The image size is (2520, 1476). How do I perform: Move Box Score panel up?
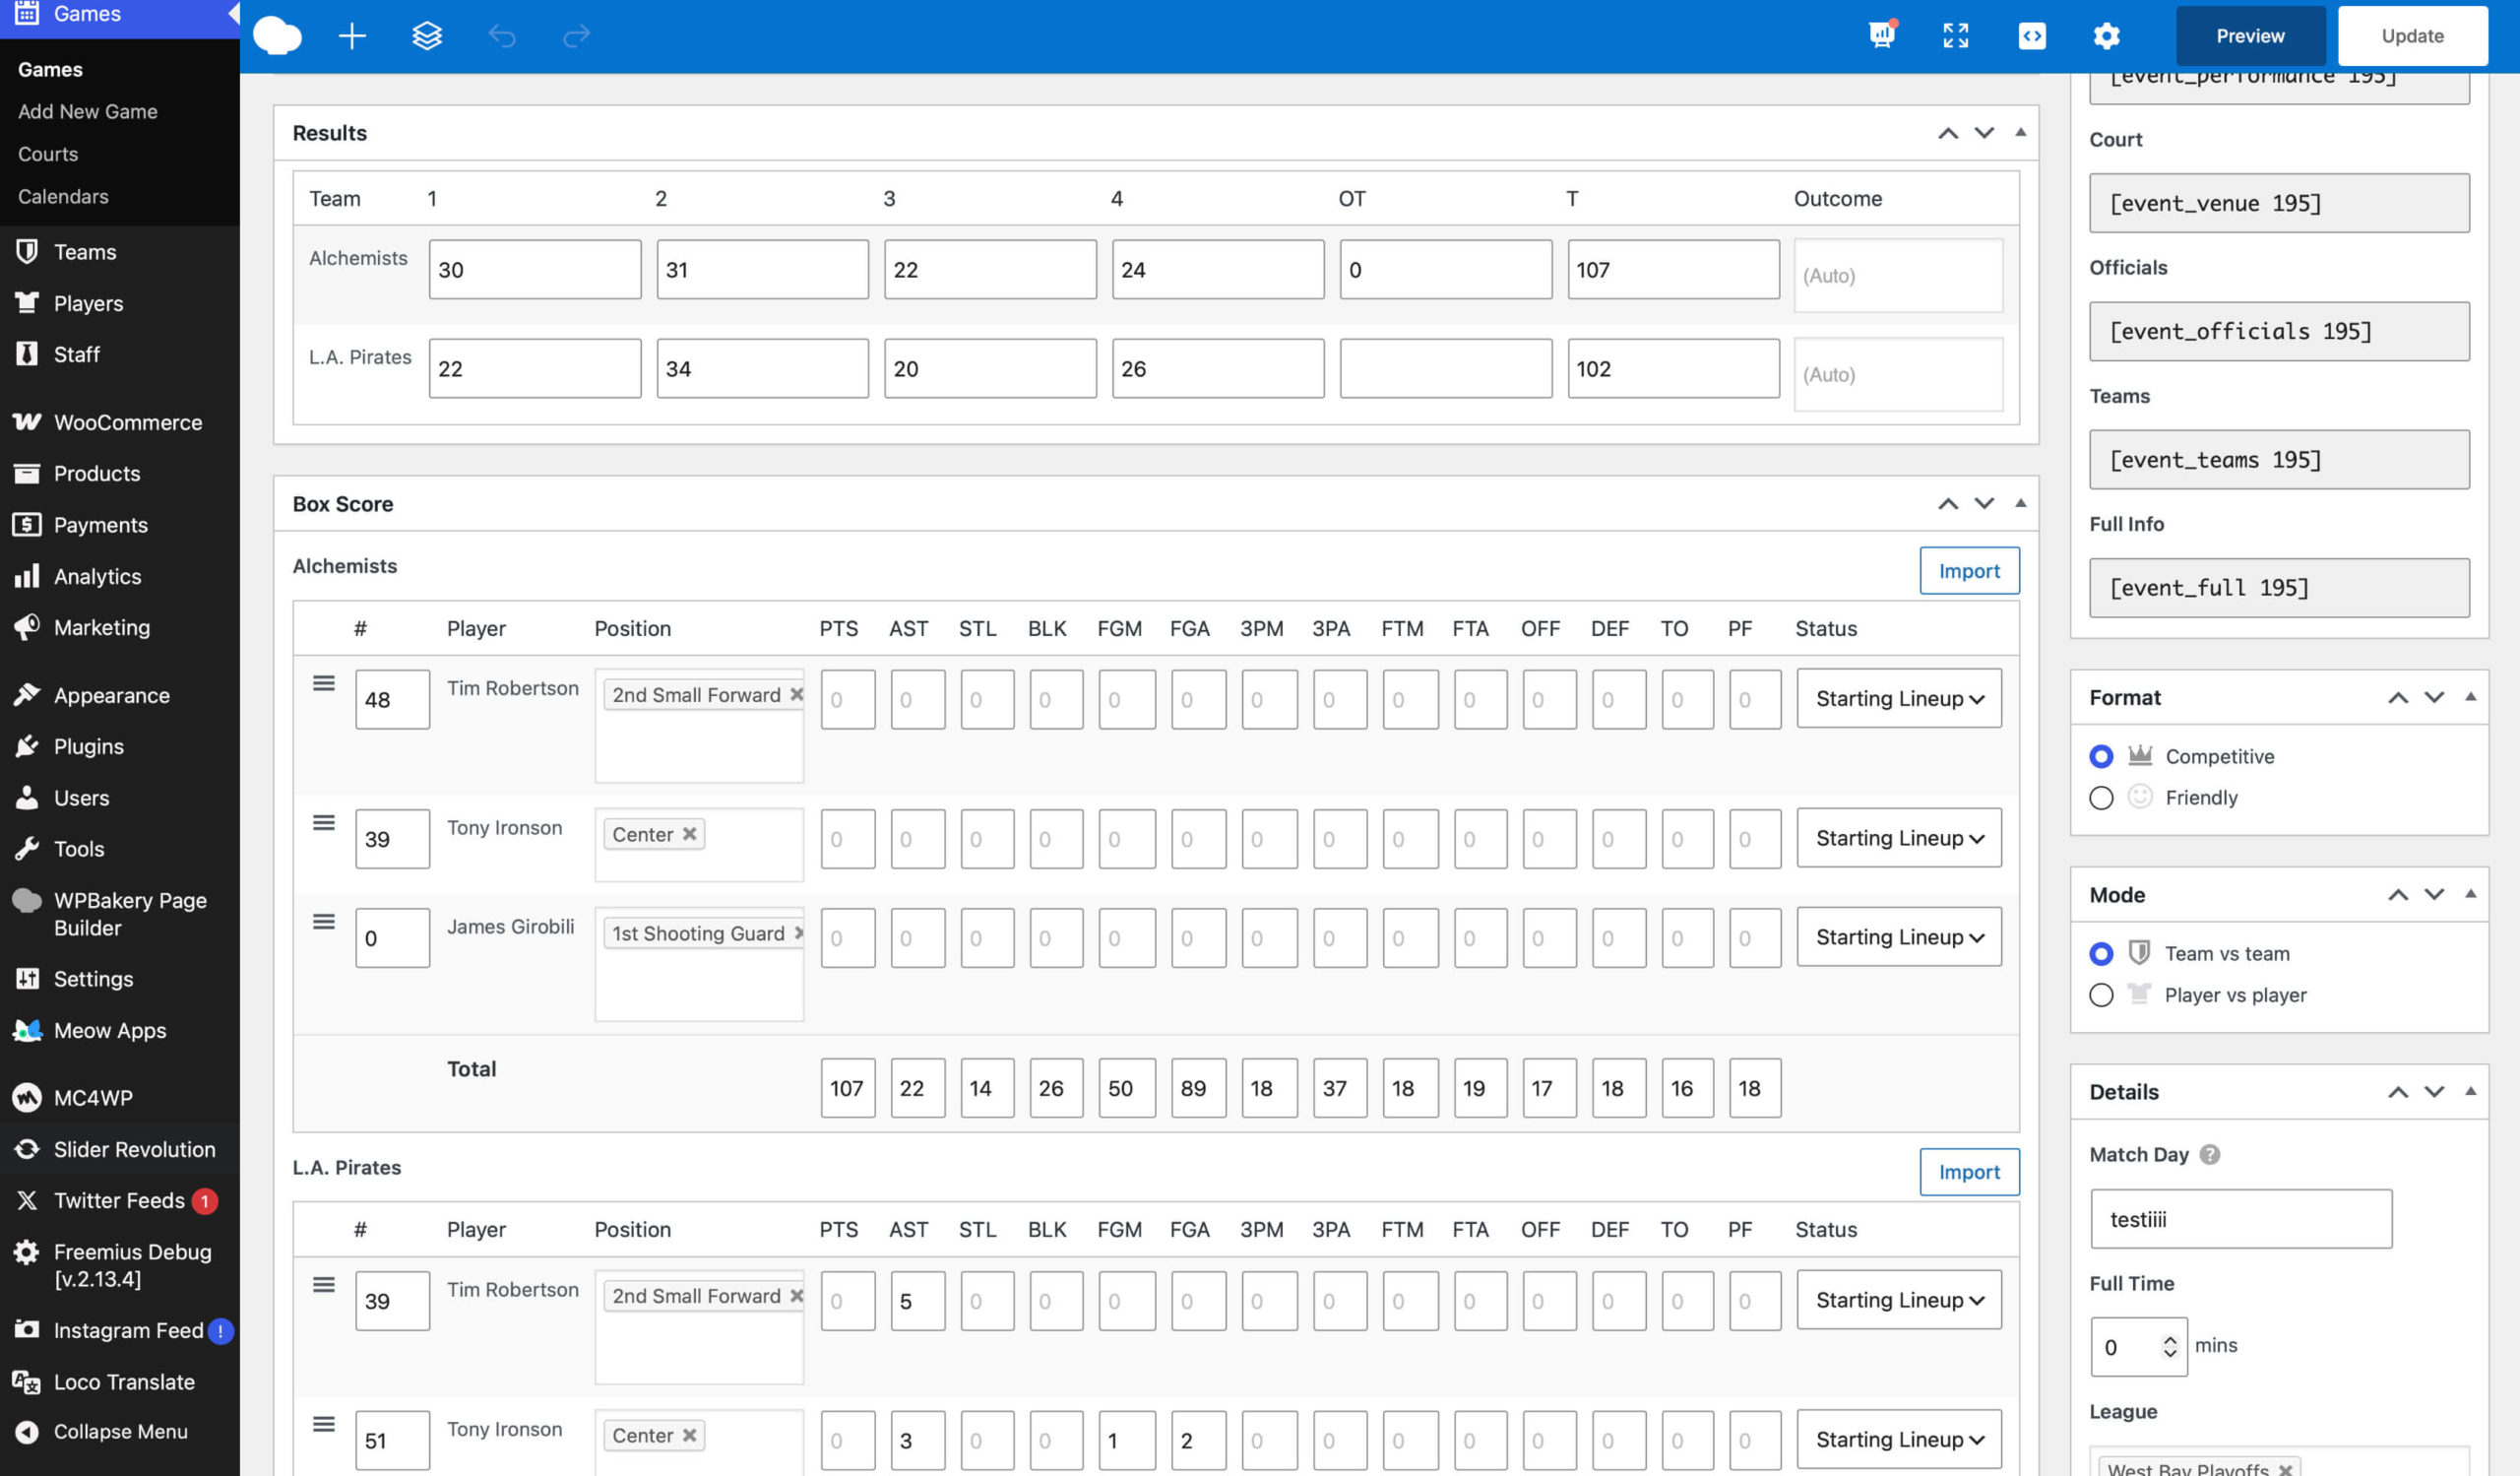click(x=1948, y=503)
